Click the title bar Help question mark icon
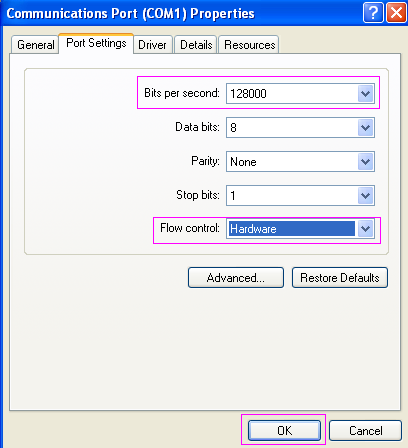 click(x=373, y=13)
